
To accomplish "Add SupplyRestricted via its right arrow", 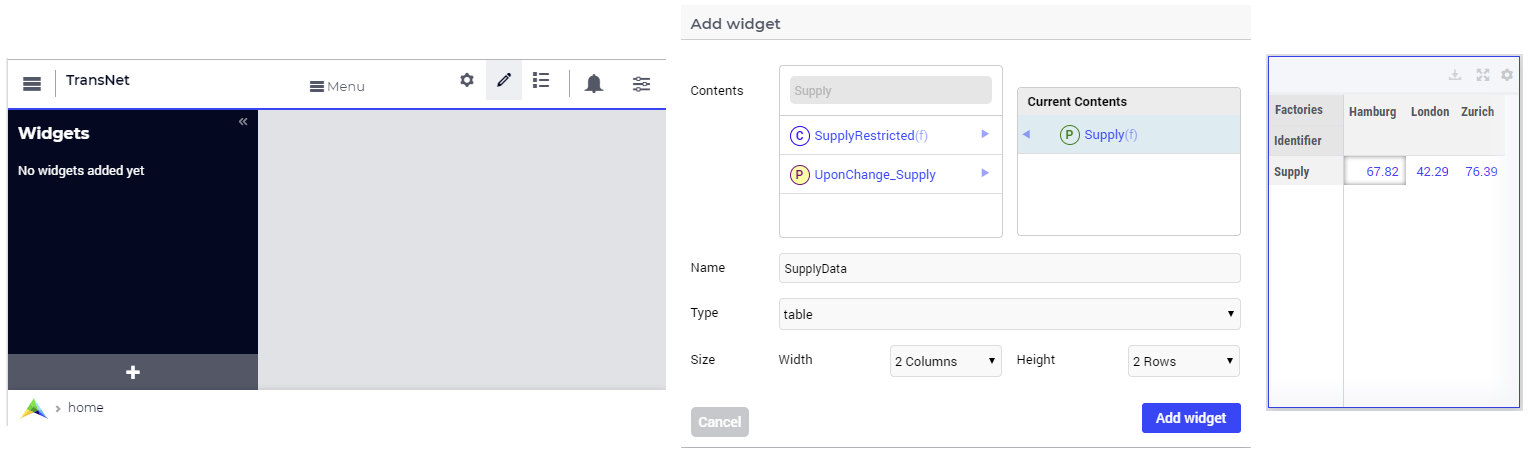I will pyautogui.click(x=985, y=134).
